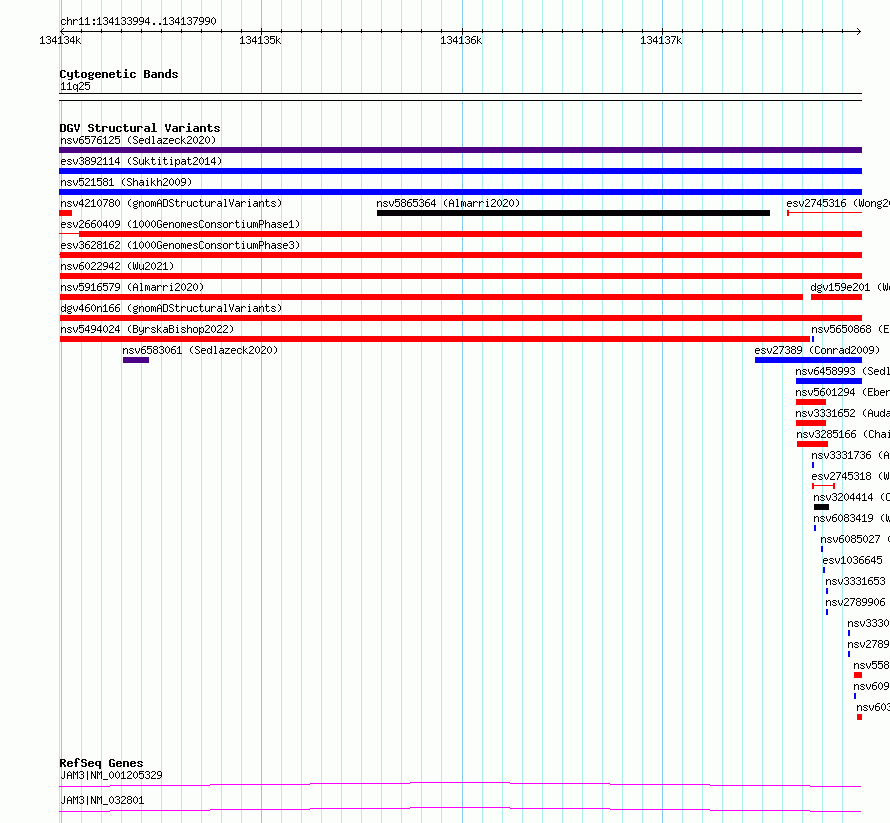Screen dimensions: 890x823
Task: Open the dgv159e201 variant label
Action: (x=850, y=287)
